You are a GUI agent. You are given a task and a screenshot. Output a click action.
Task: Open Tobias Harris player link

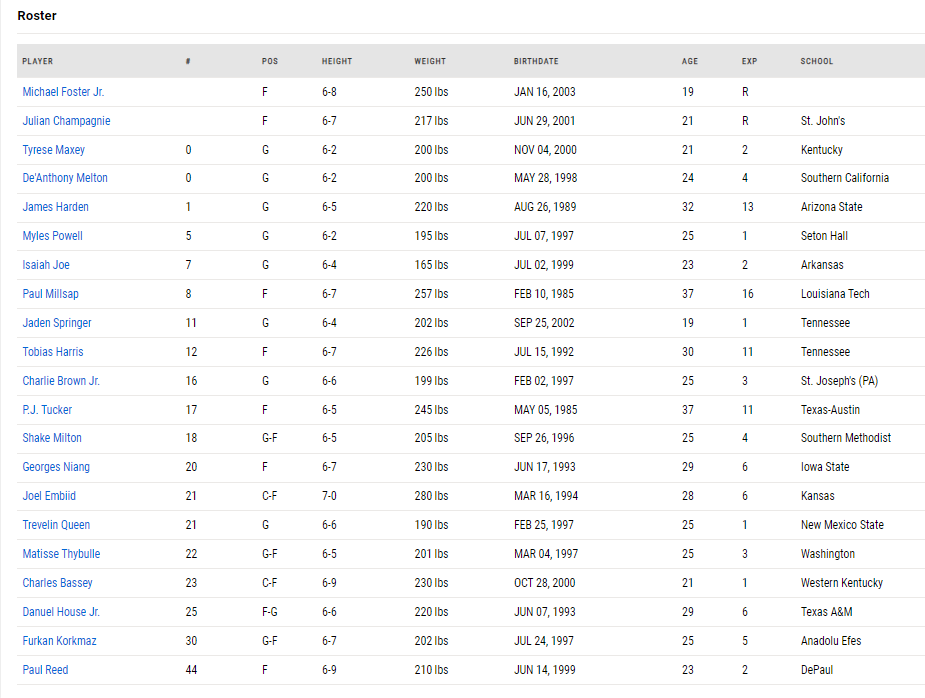pos(53,352)
